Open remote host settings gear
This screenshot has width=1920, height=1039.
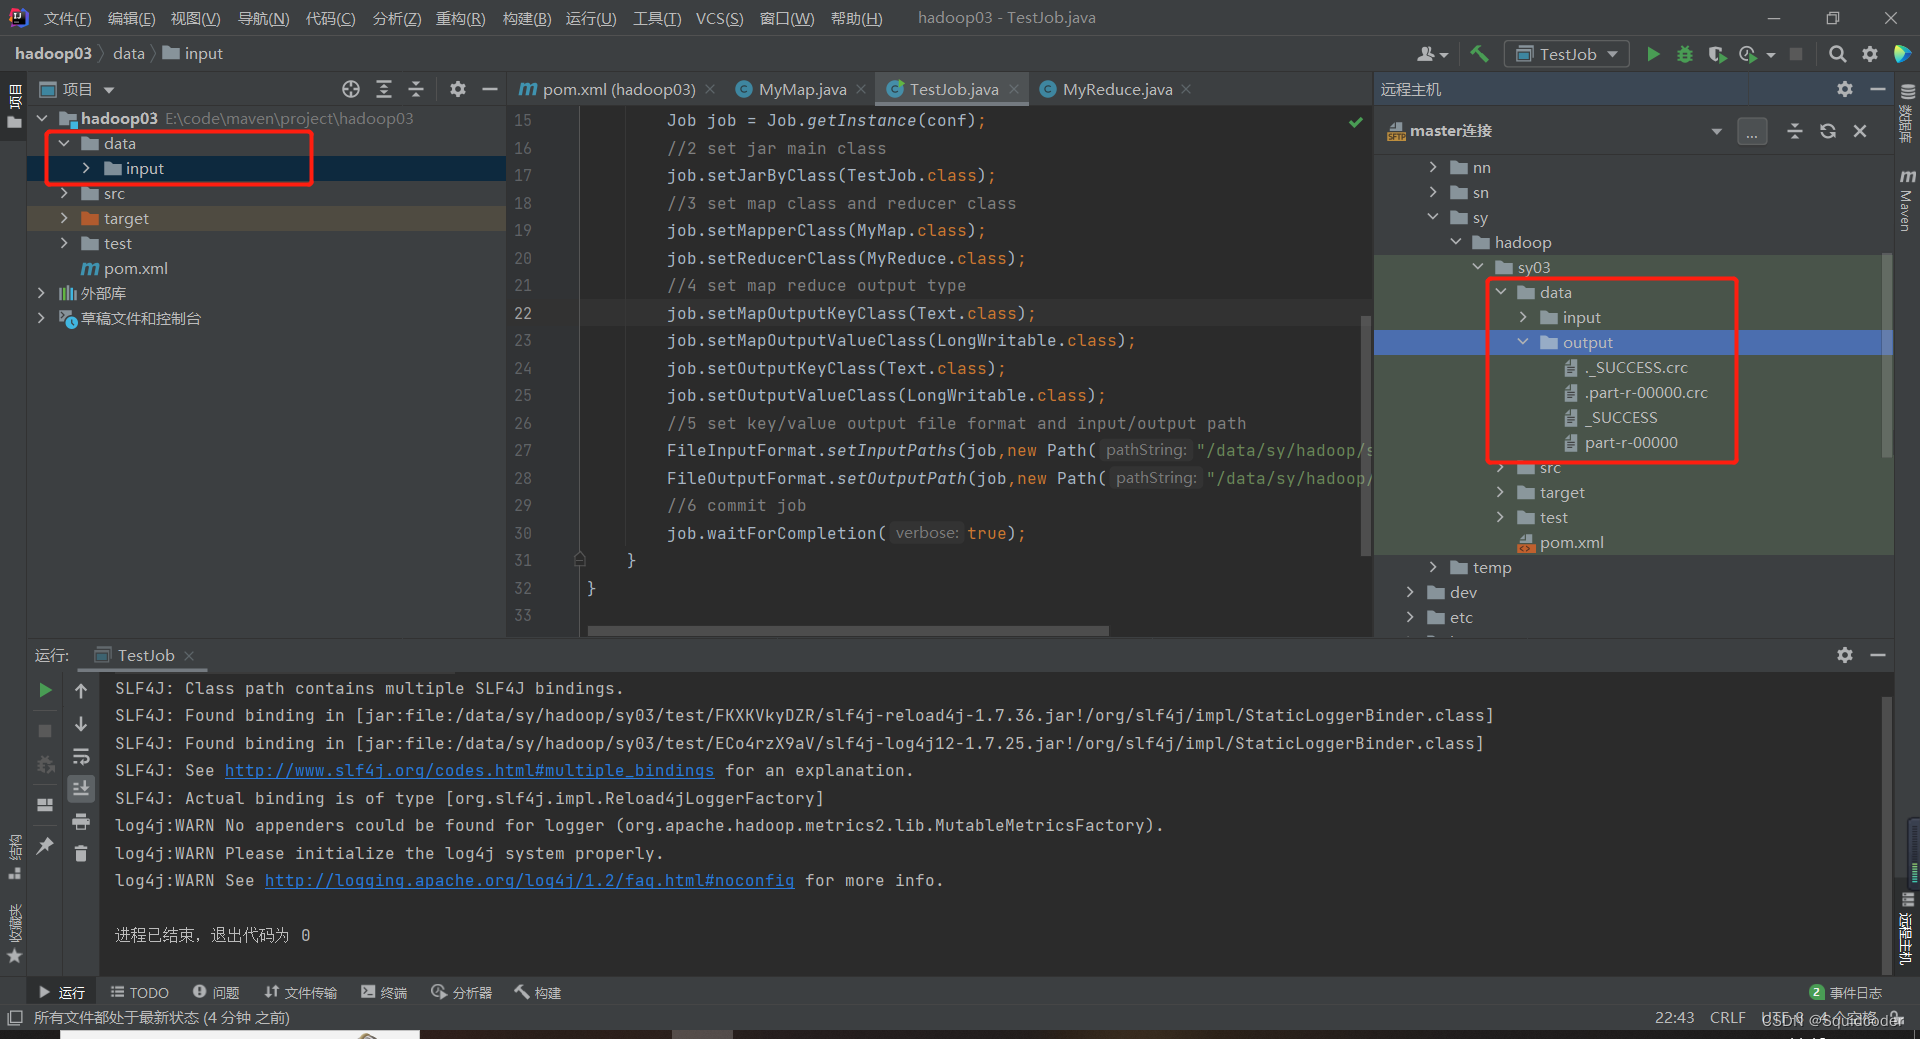click(x=1845, y=89)
